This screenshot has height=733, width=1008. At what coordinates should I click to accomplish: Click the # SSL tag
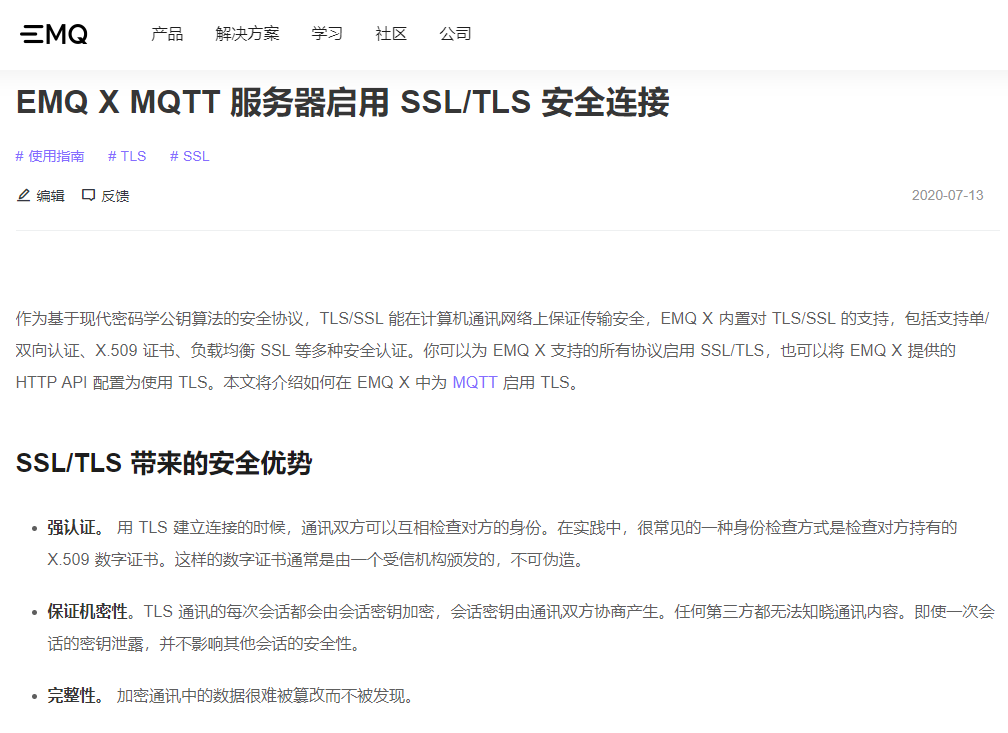[190, 156]
